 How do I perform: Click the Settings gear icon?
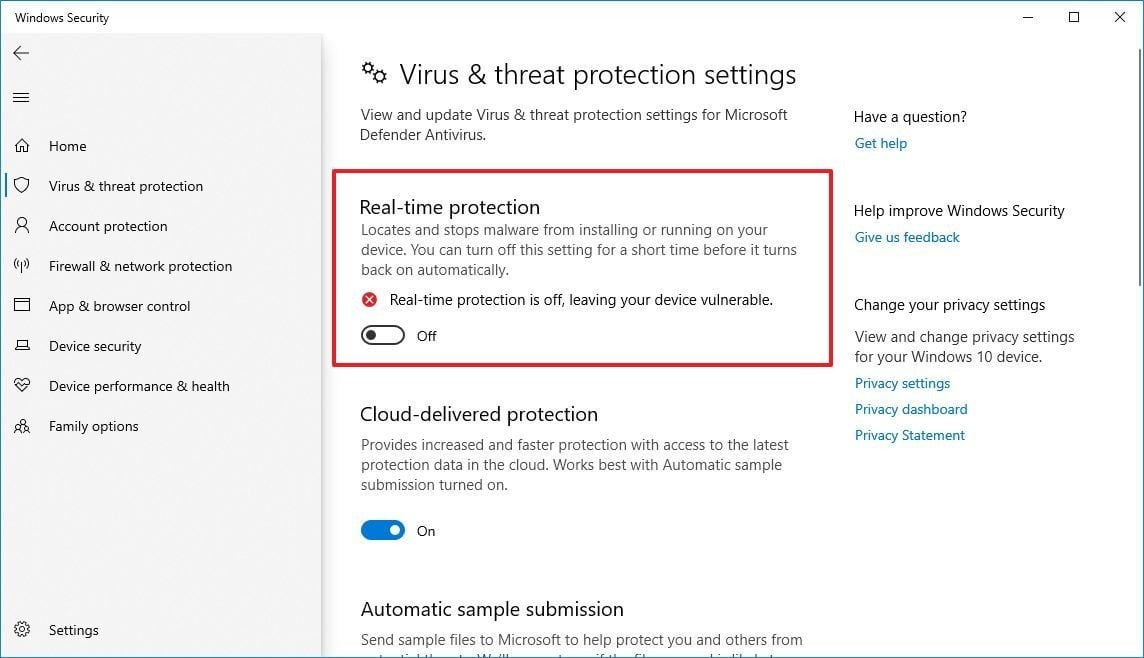22,630
